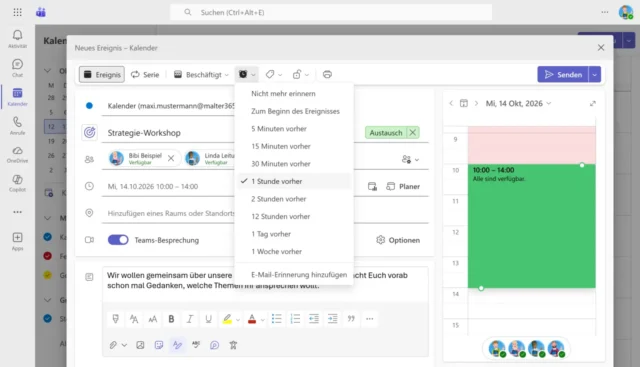Screen dimensions: 640x367
Task: Click the format painter icon
Action: pyautogui.click(x=116, y=319)
